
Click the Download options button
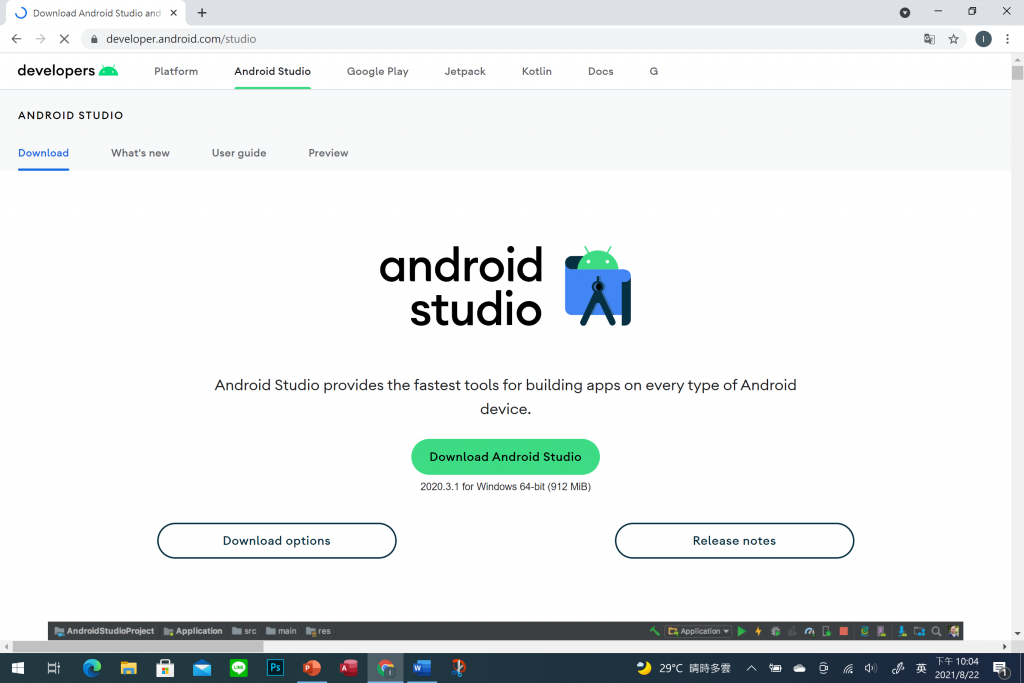coord(277,541)
